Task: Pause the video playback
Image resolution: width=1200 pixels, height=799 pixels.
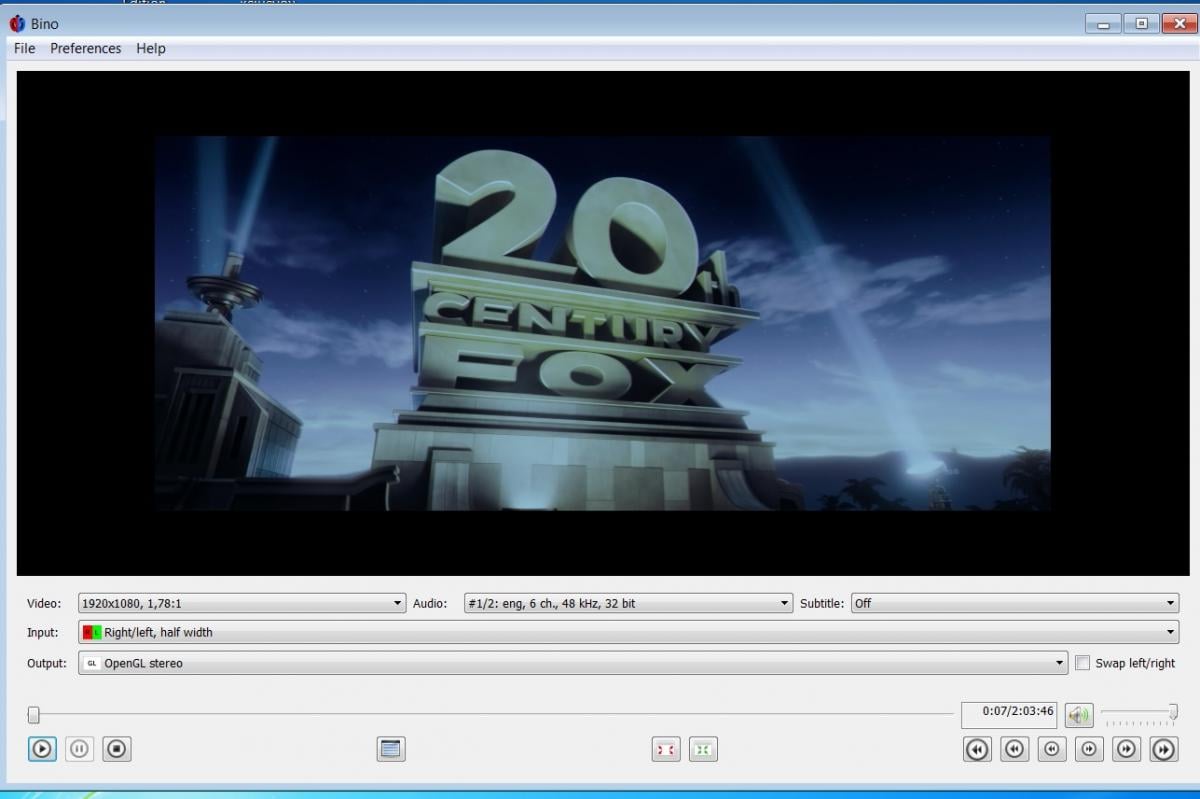Action: click(x=80, y=748)
